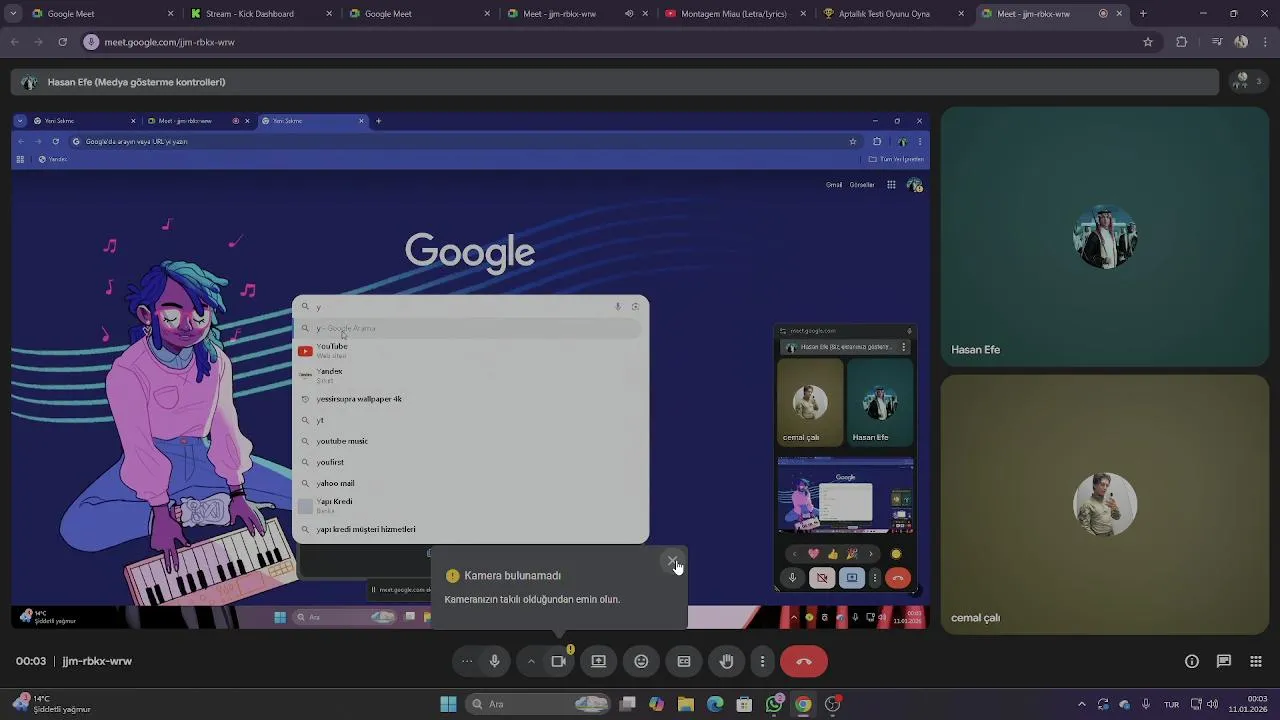Open Windows Start menu
Screen dimensions: 1280x720
pyautogui.click(x=448, y=704)
